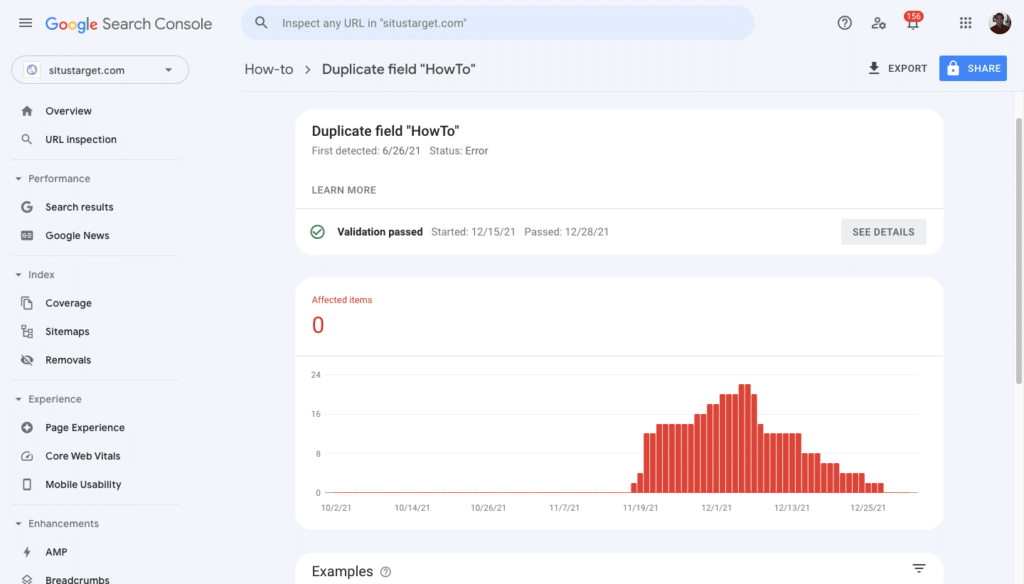Click the SEE DETAILS button
Image resolution: width=1024 pixels, height=584 pixels.
(883, 232)
